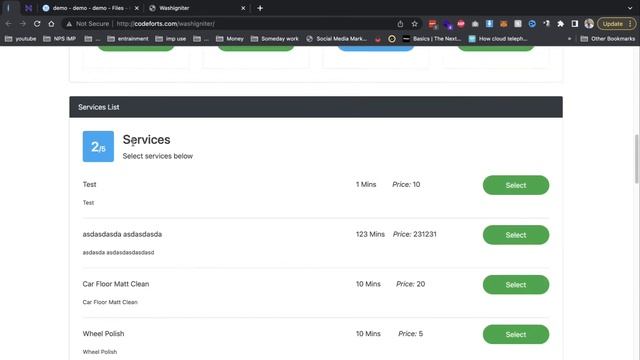Open Social Media Mark... bookmark
The width and height of the screenshot is (640, 360).
336,39
